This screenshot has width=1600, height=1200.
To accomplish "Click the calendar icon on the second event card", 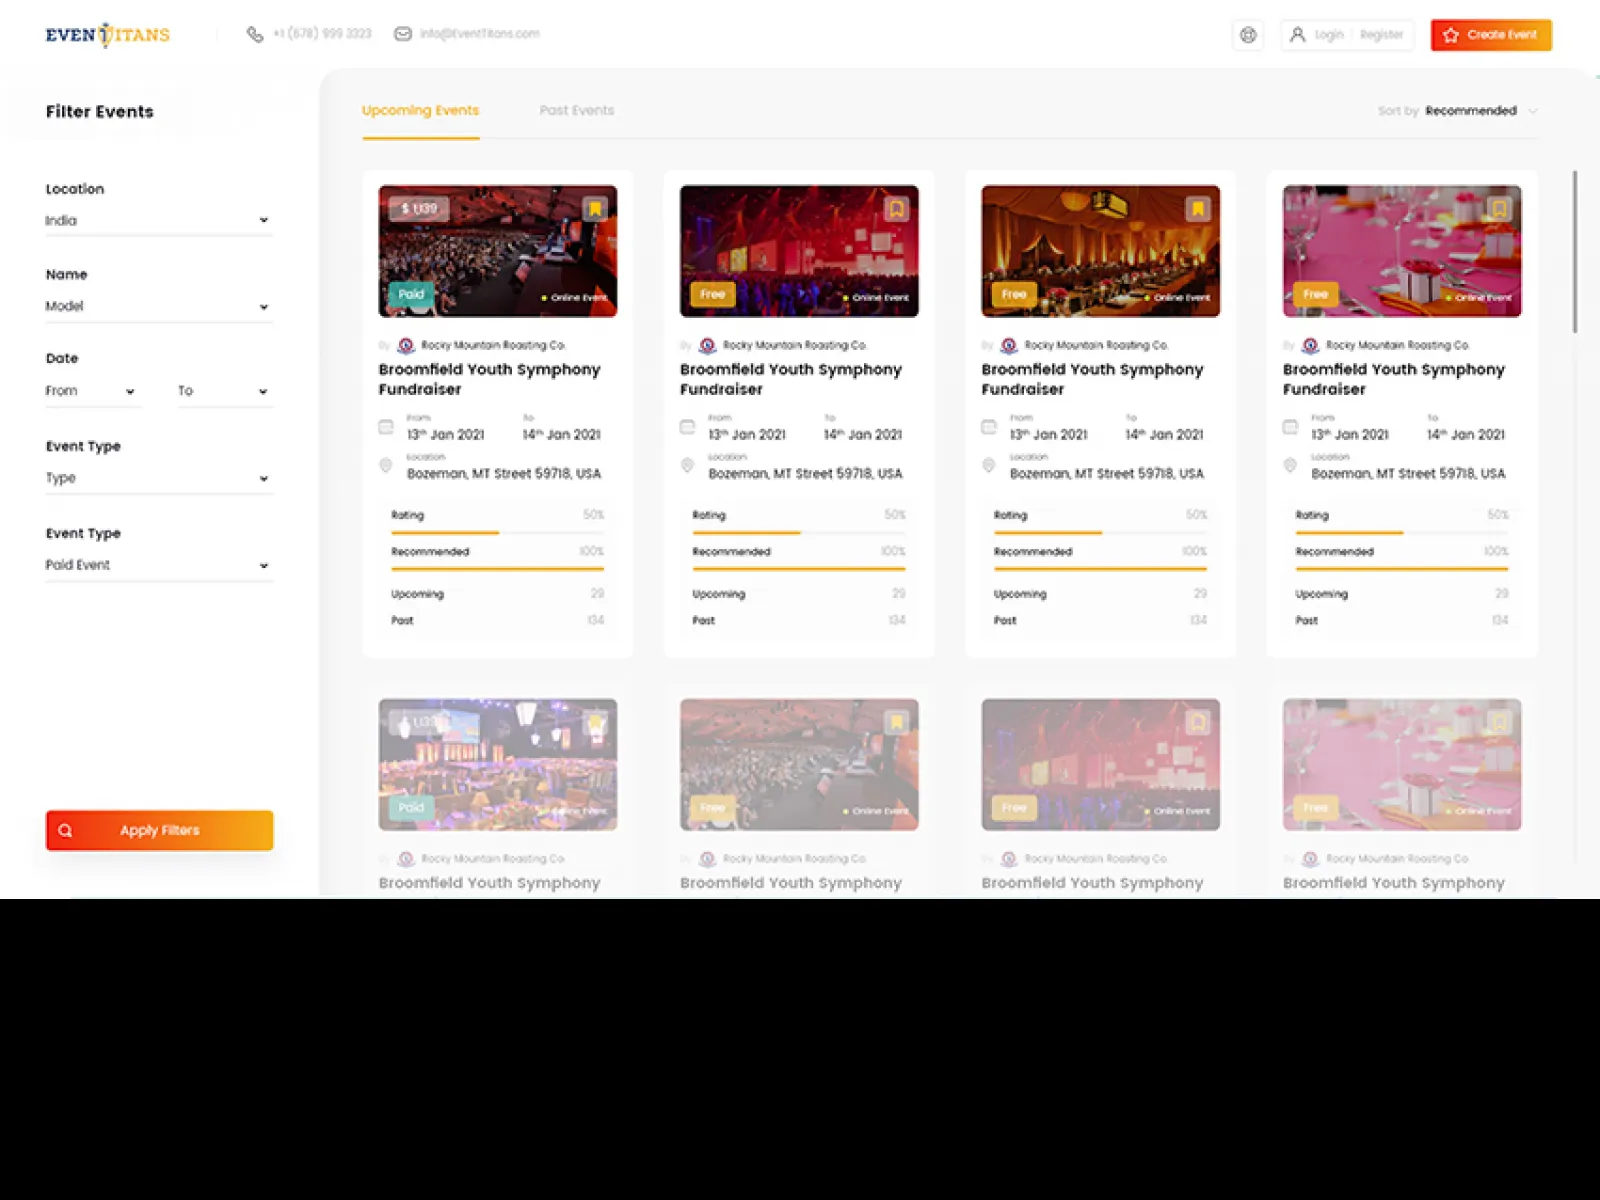I will coord(687,426).
